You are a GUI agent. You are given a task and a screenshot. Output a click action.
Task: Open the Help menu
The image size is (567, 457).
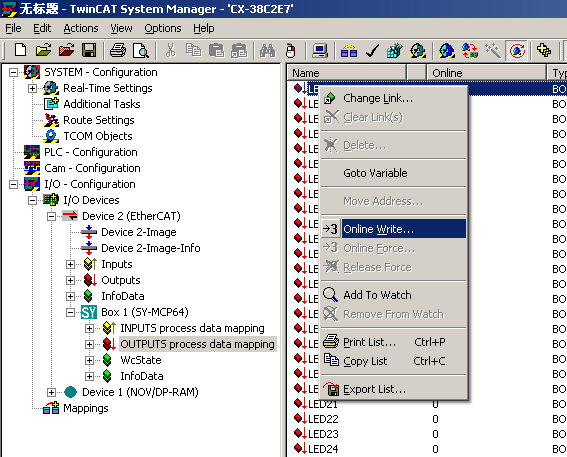point(204,28)
